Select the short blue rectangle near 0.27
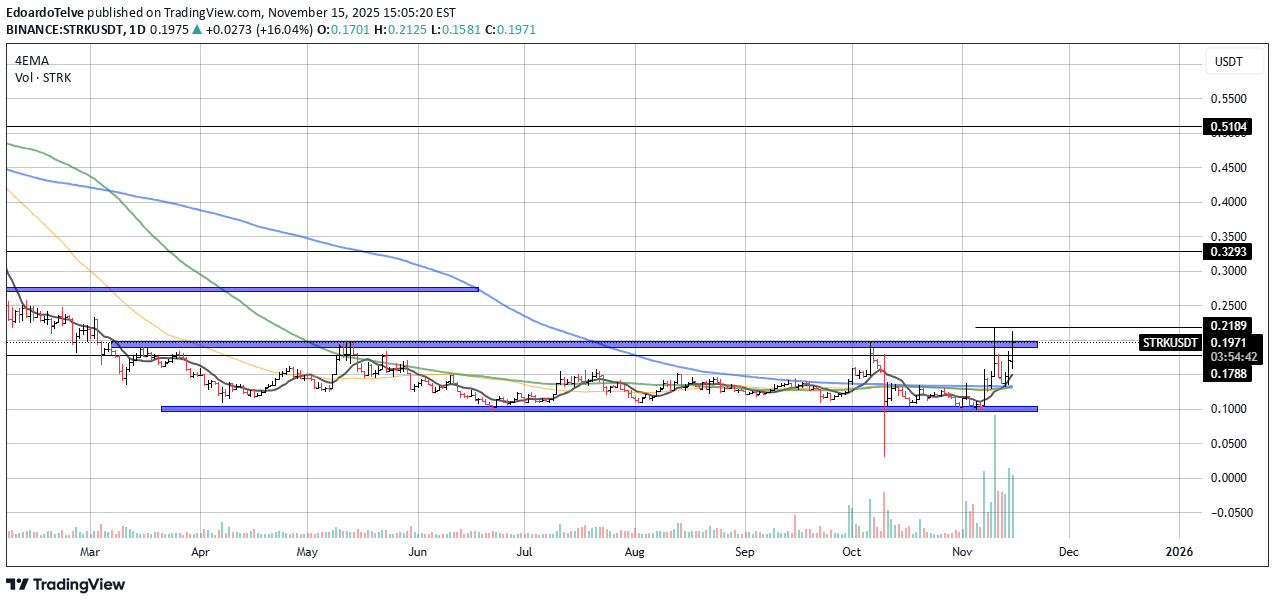This screenshot has height=603, width=1275. pos(242,289)
